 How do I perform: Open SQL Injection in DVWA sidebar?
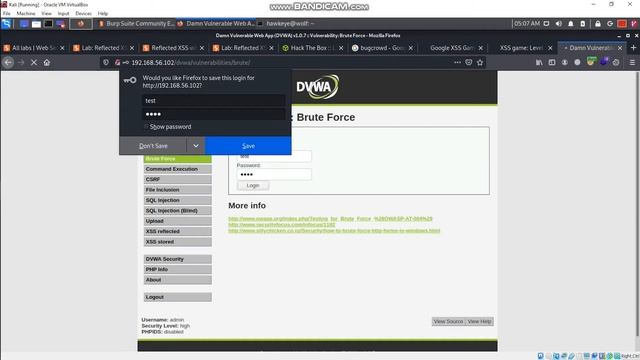[x=178, y=200]
